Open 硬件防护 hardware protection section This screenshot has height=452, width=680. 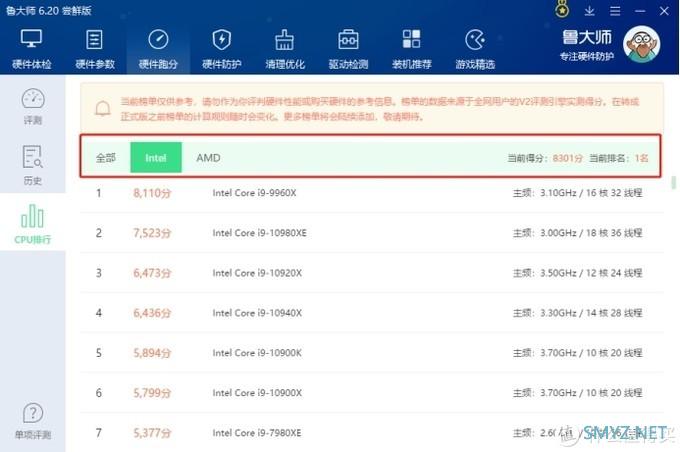222,49
